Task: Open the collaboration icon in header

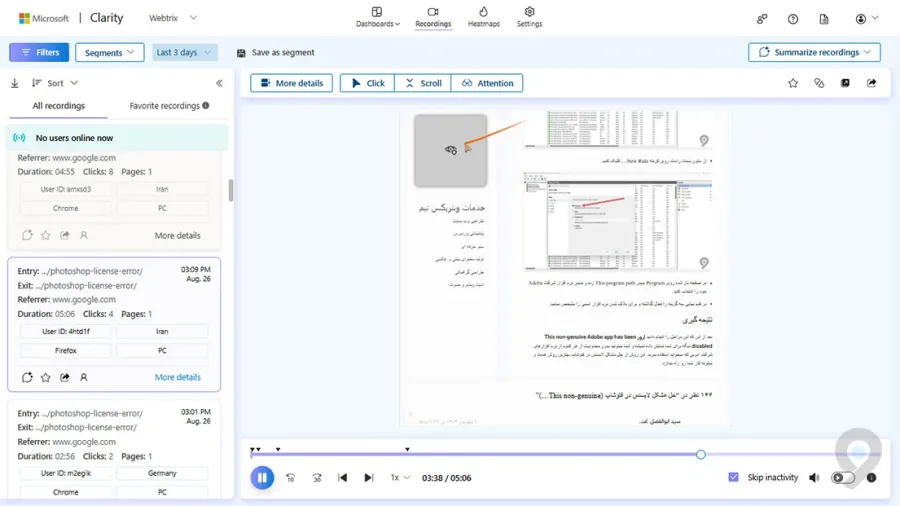Action: point(762,19)
